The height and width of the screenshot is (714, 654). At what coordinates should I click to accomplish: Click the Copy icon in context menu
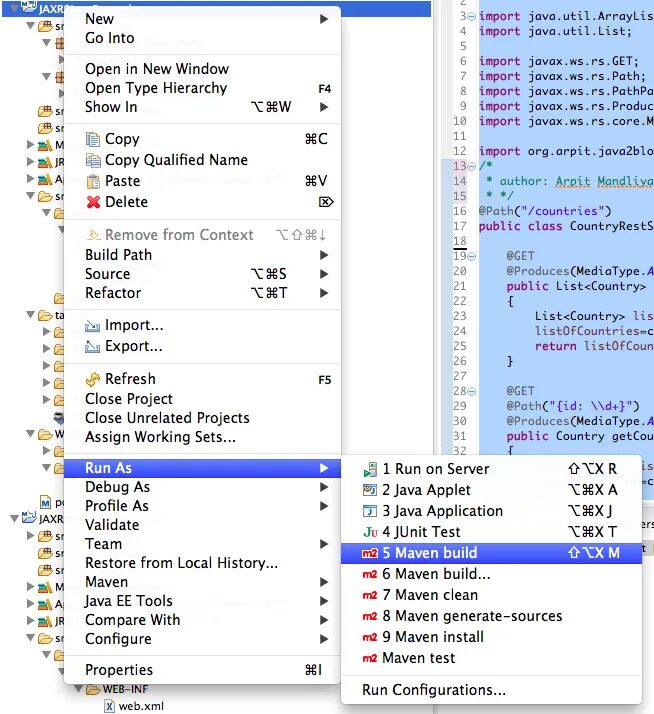[93, 139]
